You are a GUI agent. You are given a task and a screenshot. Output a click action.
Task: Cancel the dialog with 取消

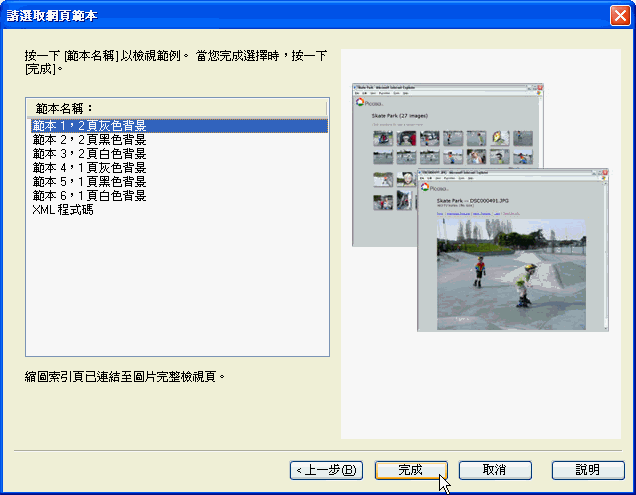coord(495,470)
